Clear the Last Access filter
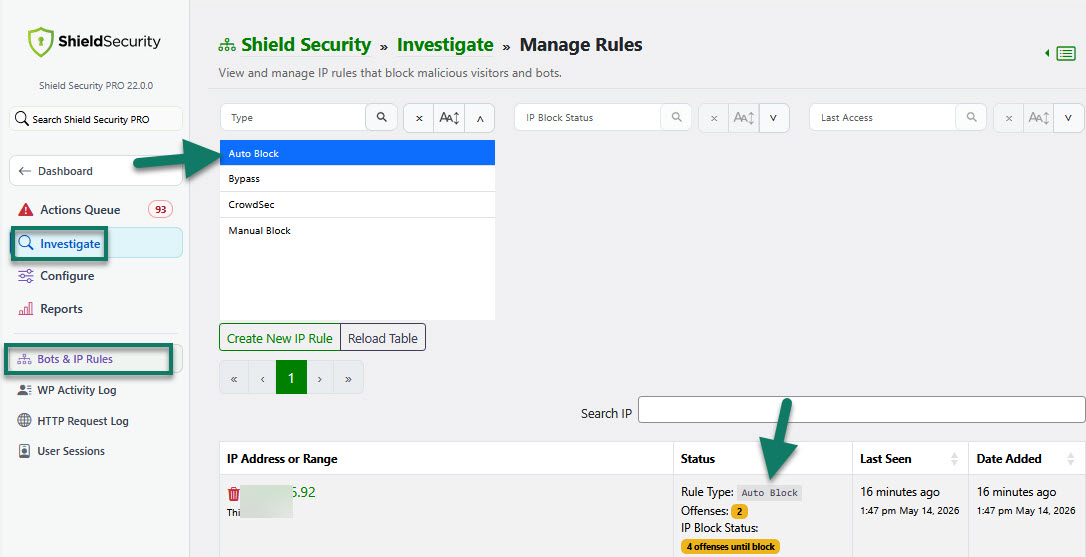This screenshot has width=1086, height=557. pos(1008,118)
